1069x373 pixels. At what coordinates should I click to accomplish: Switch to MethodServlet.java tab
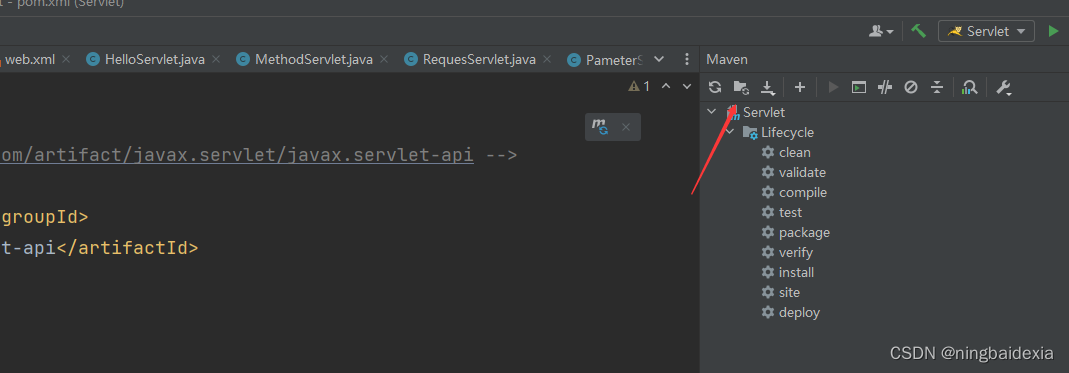(x=314, y=59)
